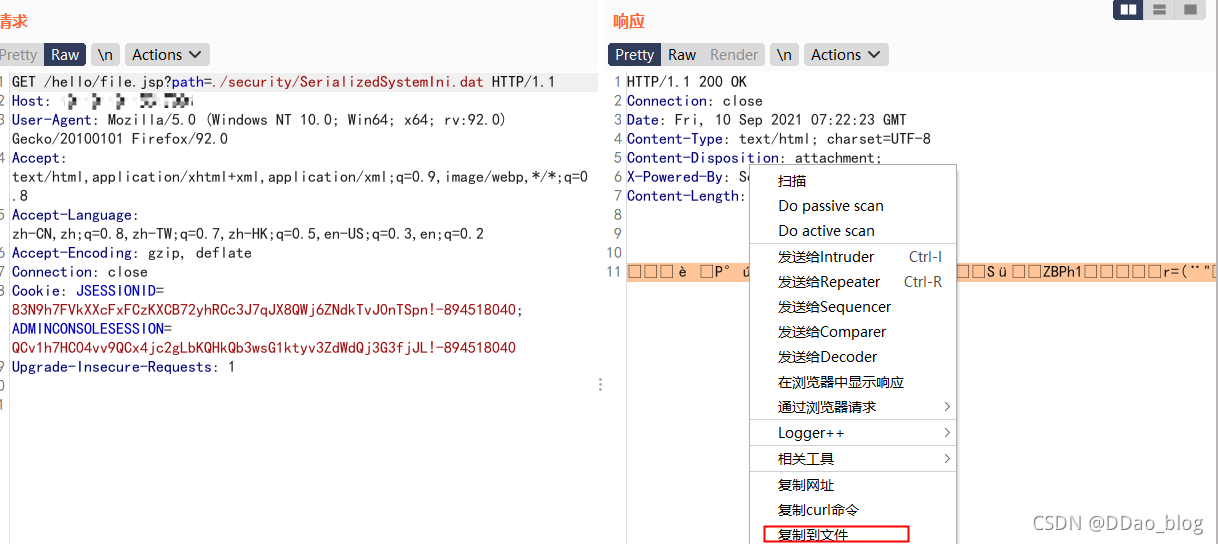Screen dimensions: 1218x544
Task: Click Upgrade-Insecure-Requests header line
Action: pos(123,367)
